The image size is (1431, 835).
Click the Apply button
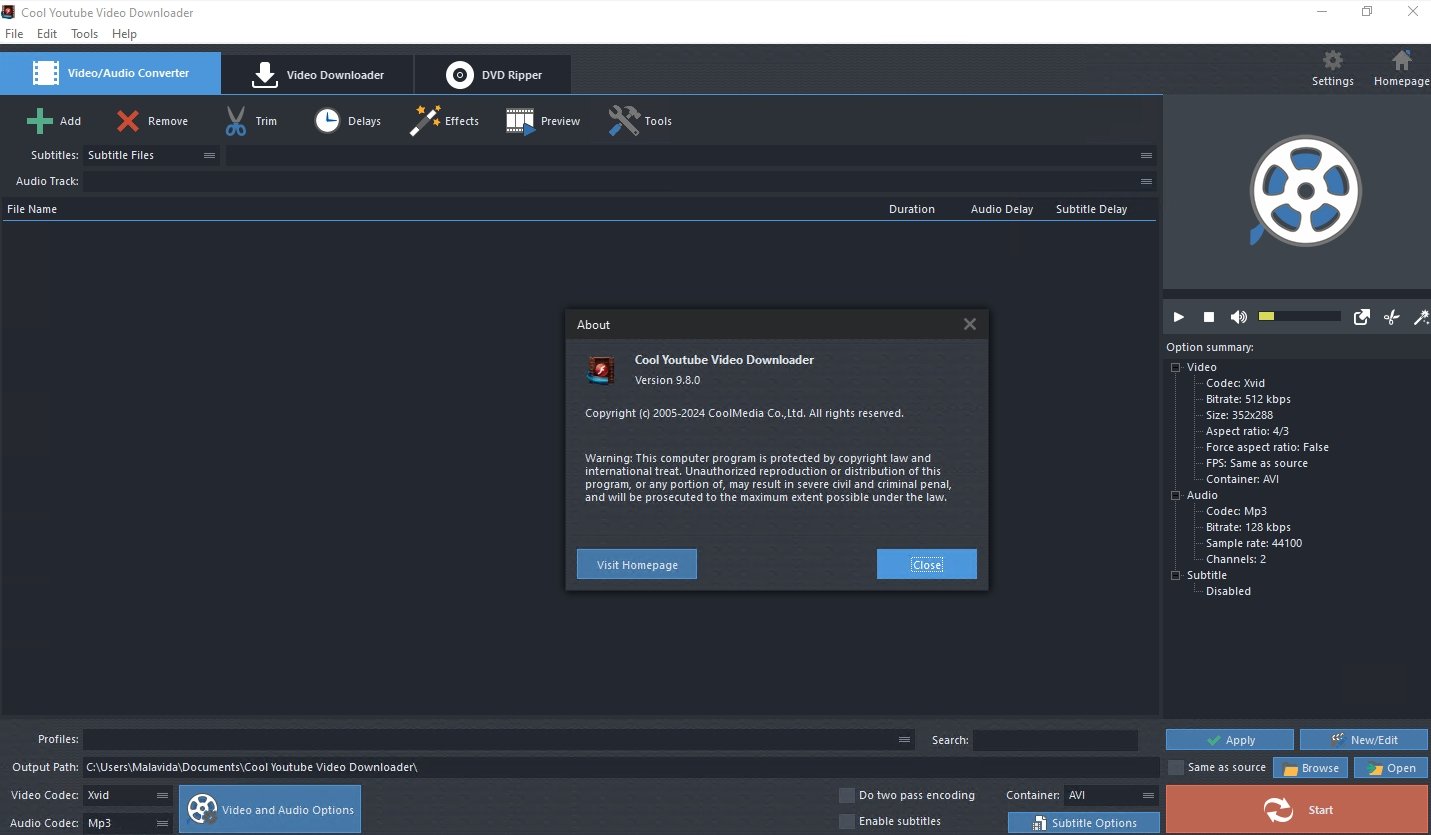(x=1230, y=740)
